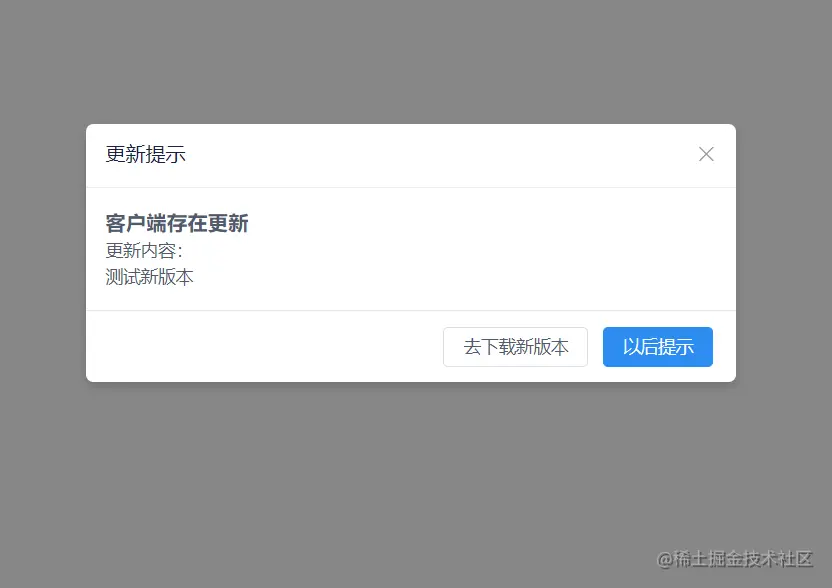Choose 以后提示 to postpone update

657,347
